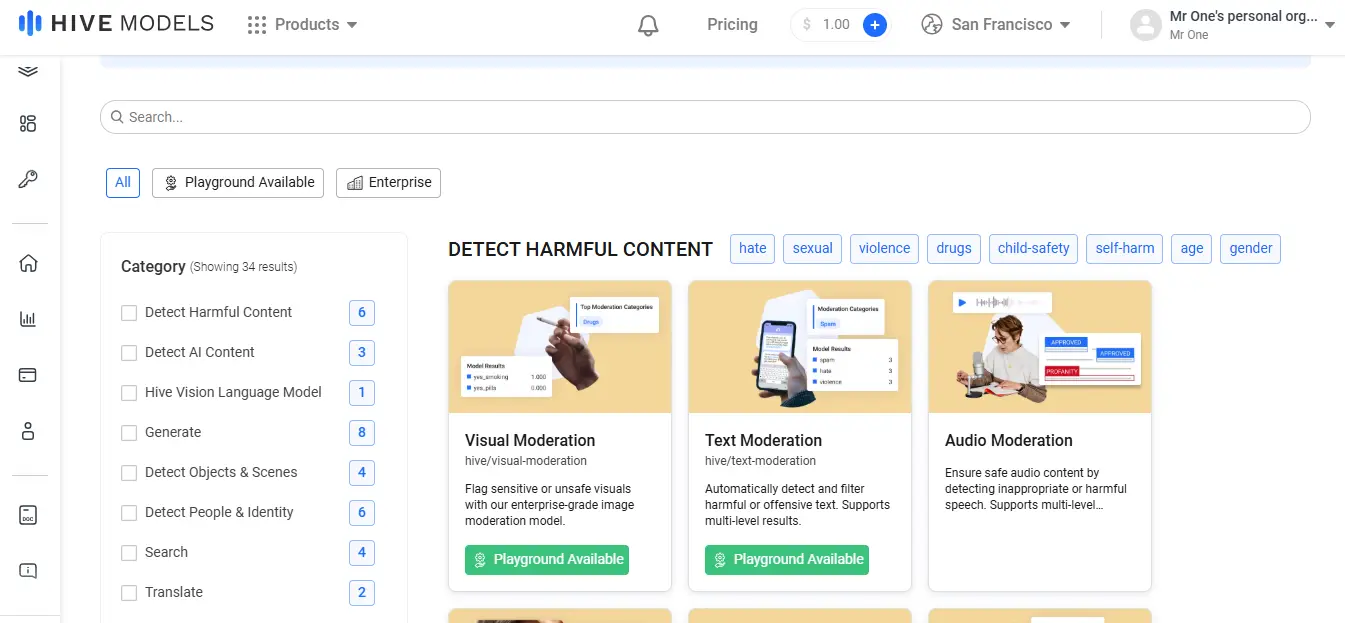Tick the Search category checkbox

(129, 553)
